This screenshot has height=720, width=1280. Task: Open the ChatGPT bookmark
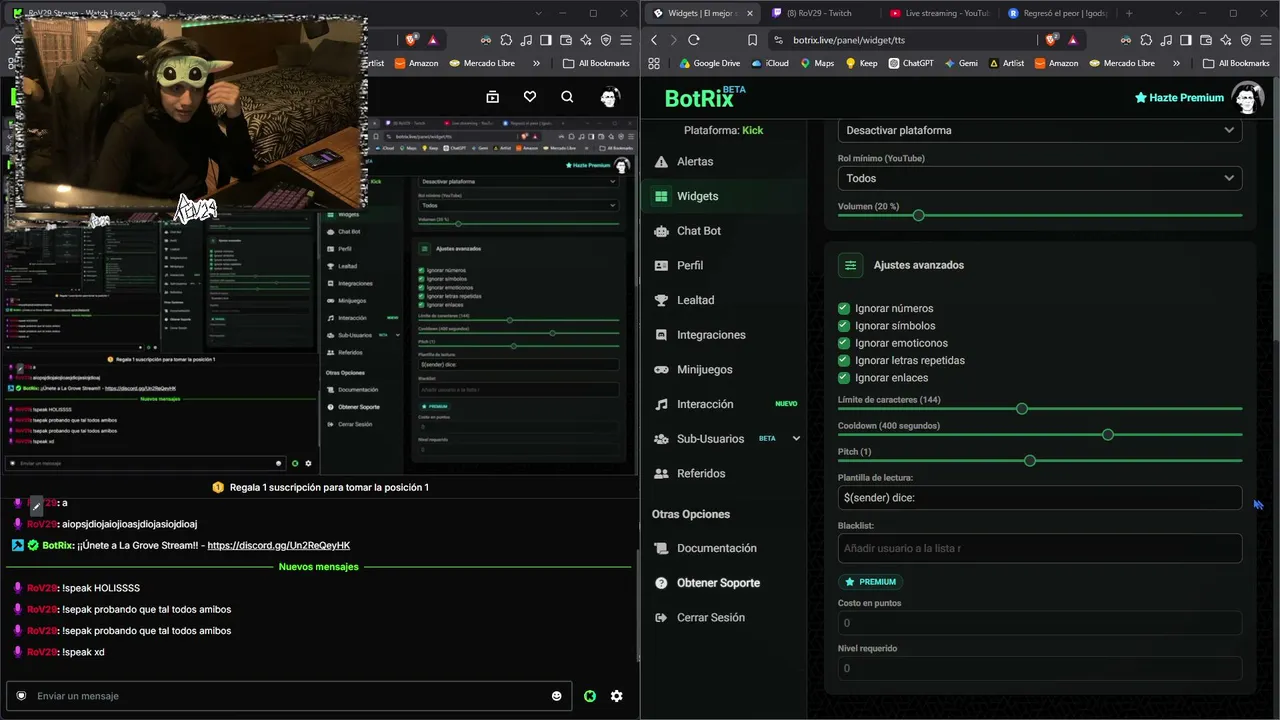pyautogui.click(x=910, y=63)
